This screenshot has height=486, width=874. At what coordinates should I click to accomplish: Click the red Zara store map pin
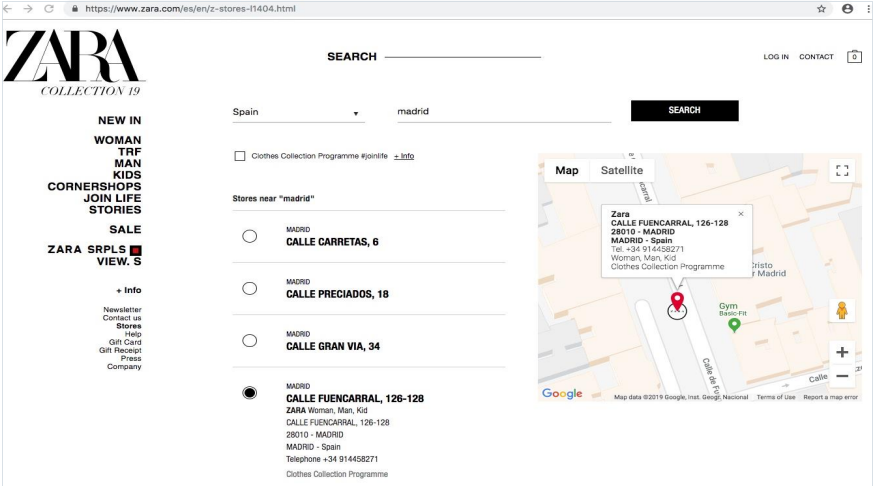click(677, 301)
